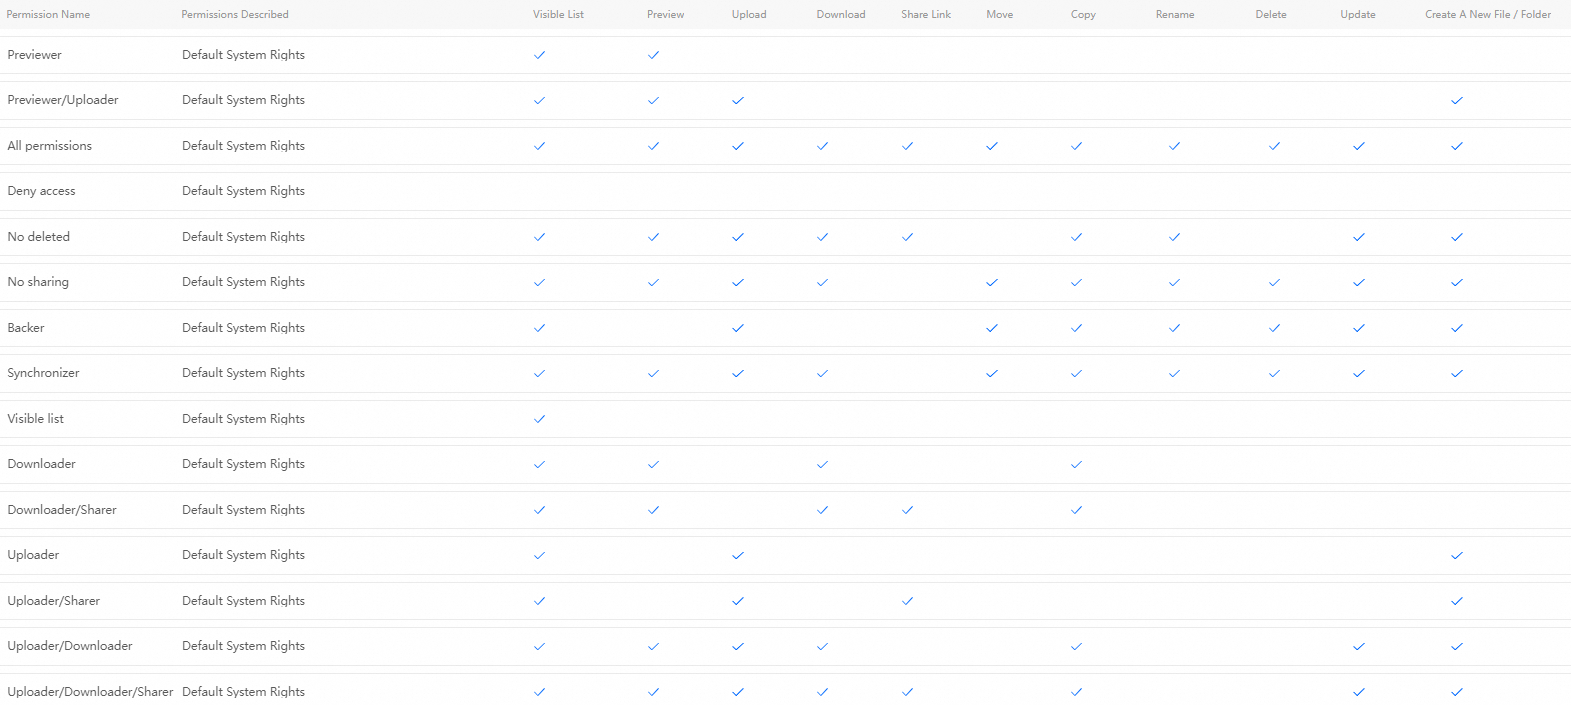Select the Previewer/Uploader permission name
The height and width of the screenshot is (705, 1571).
63,100
